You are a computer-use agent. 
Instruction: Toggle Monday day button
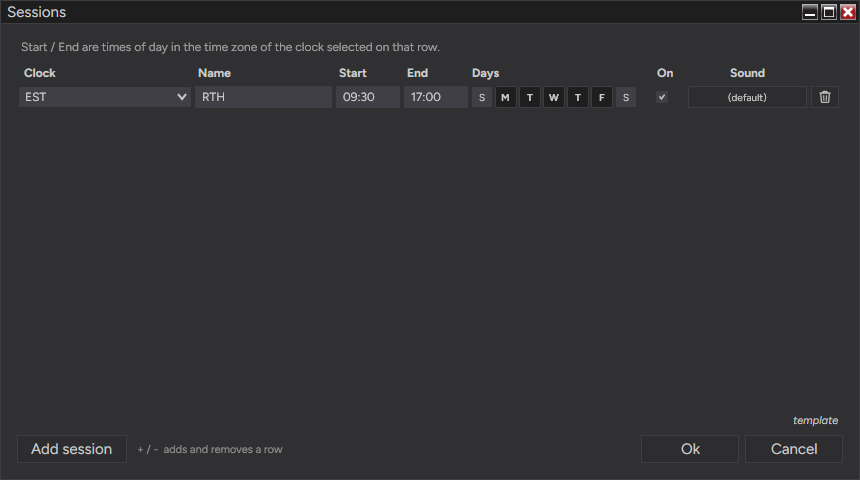[x=506, y=98]
